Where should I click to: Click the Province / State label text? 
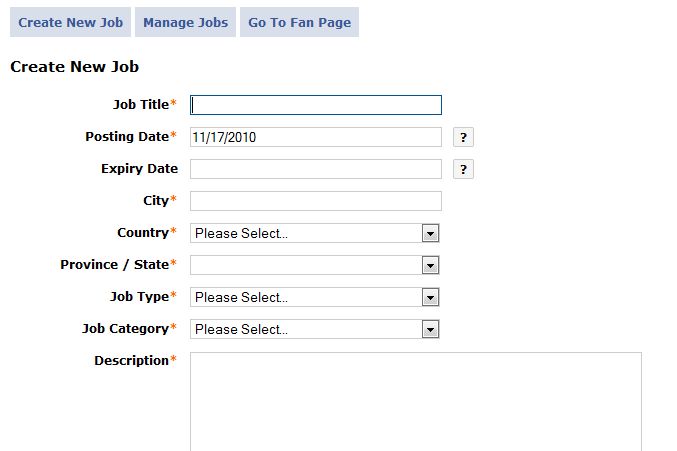coord(114,265)
